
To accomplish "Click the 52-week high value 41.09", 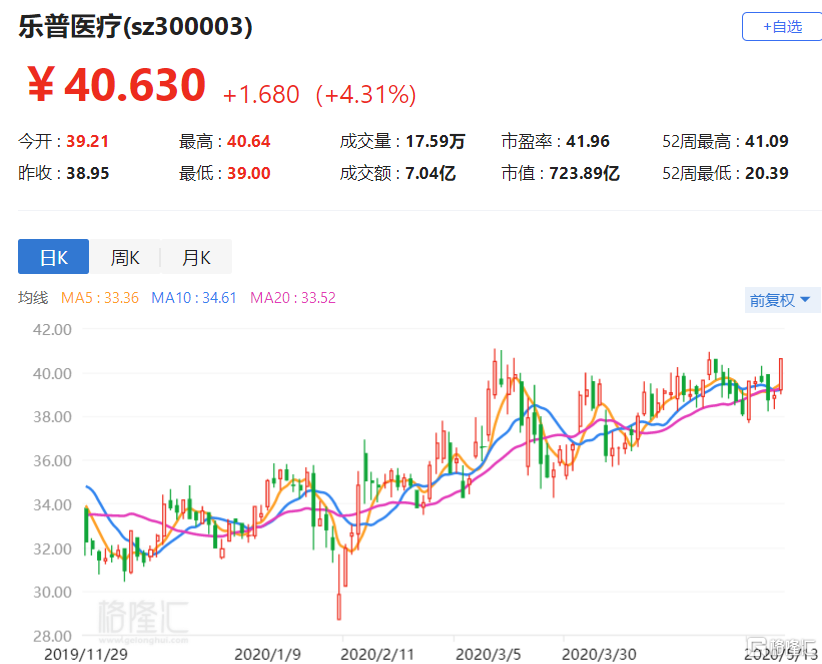I will pos(766,141).
